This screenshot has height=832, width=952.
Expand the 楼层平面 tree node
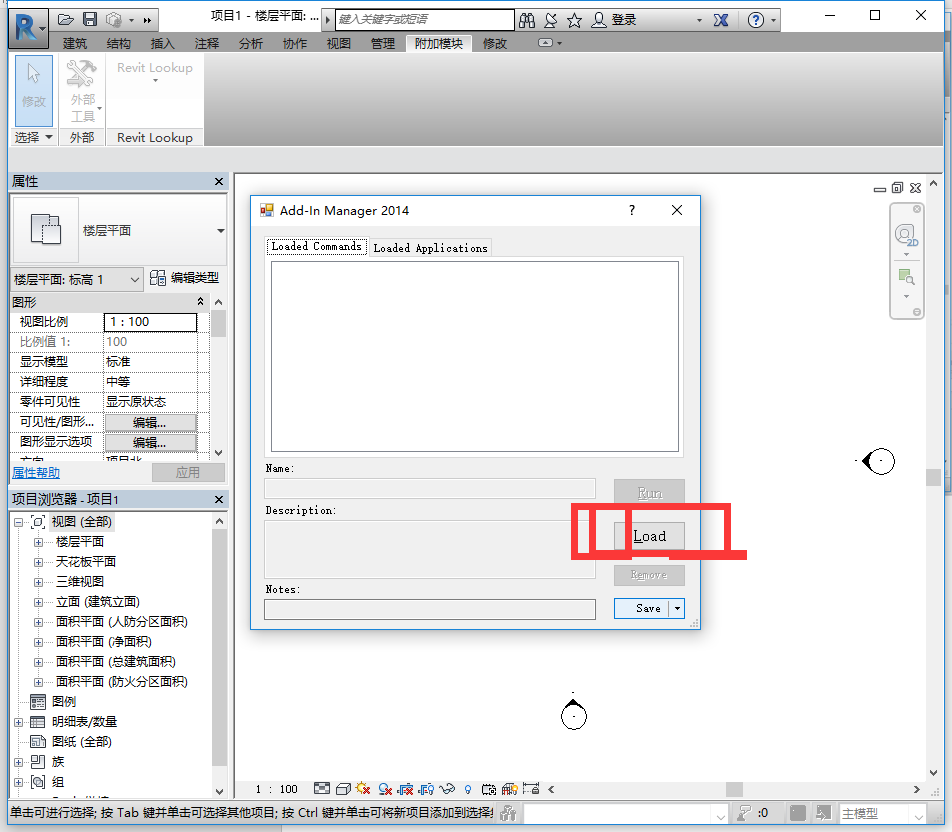(x=38, y=542)
